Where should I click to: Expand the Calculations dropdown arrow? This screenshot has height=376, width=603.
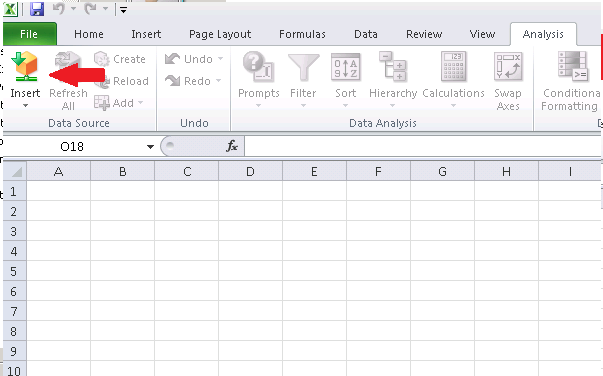click(453, 105)
